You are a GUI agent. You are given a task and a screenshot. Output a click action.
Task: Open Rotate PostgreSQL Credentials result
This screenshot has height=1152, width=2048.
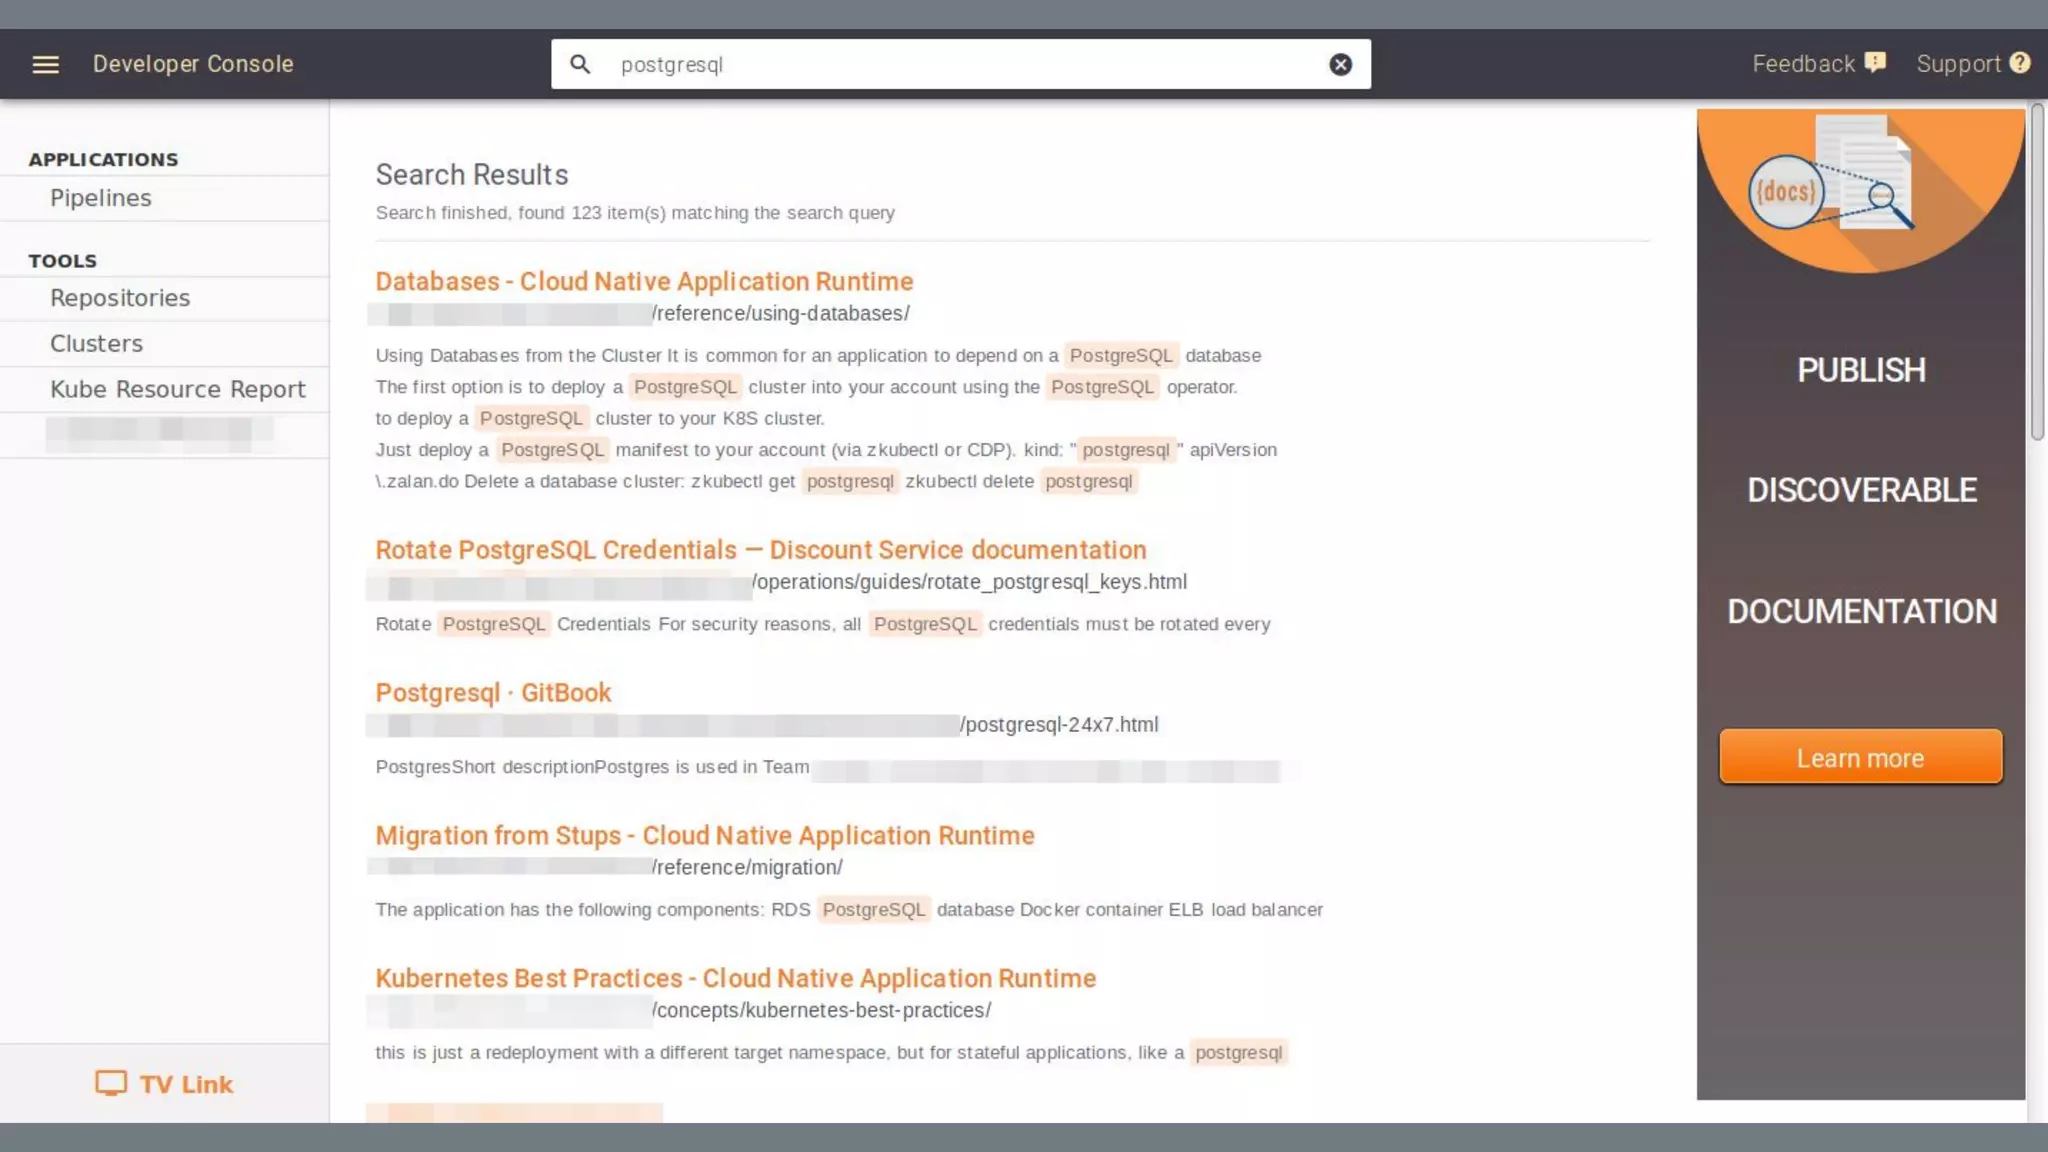[760, 550]
